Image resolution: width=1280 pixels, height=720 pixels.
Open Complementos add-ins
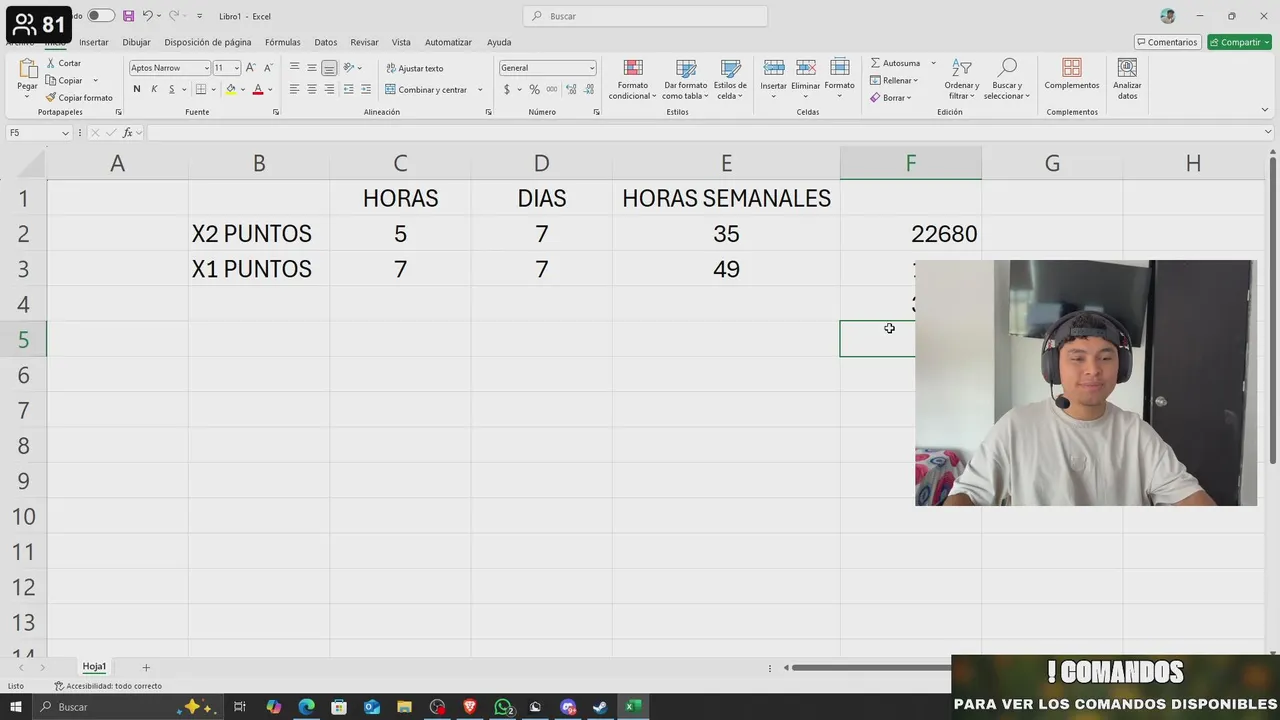(1072, 75)
